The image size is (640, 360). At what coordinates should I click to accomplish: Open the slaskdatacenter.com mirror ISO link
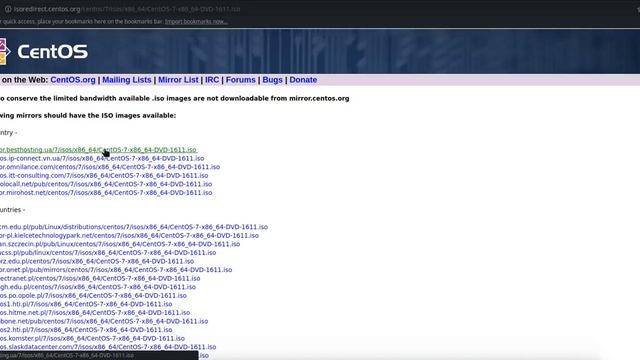point(108,347)
